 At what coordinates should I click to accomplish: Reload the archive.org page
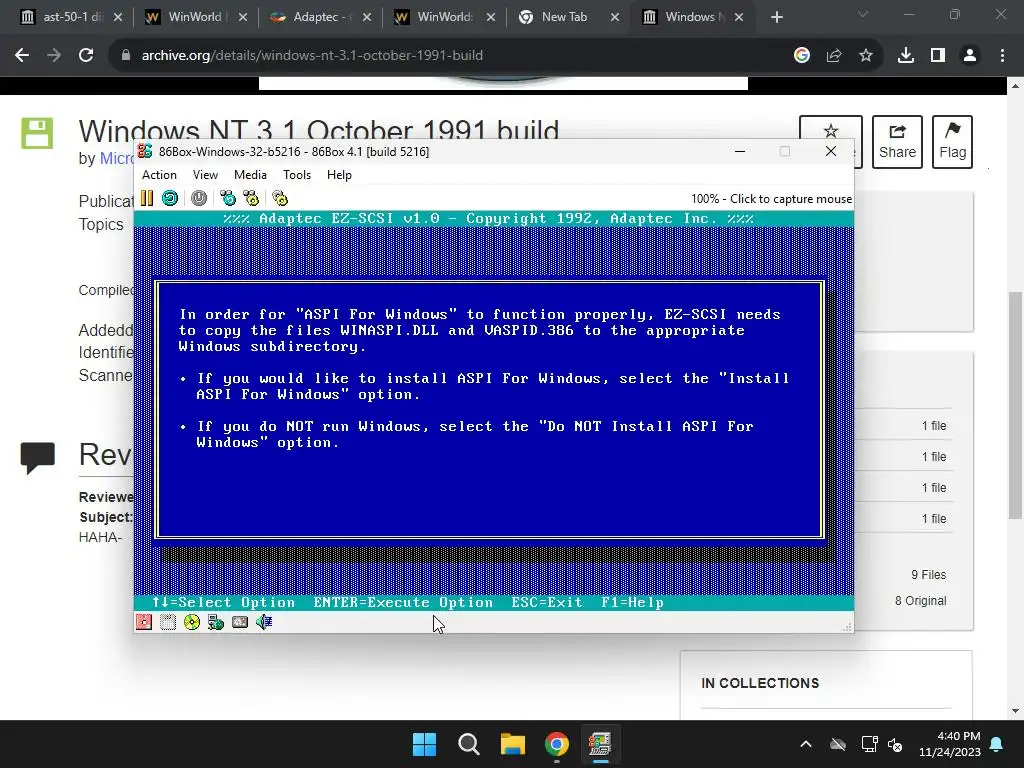coord(86,56)
